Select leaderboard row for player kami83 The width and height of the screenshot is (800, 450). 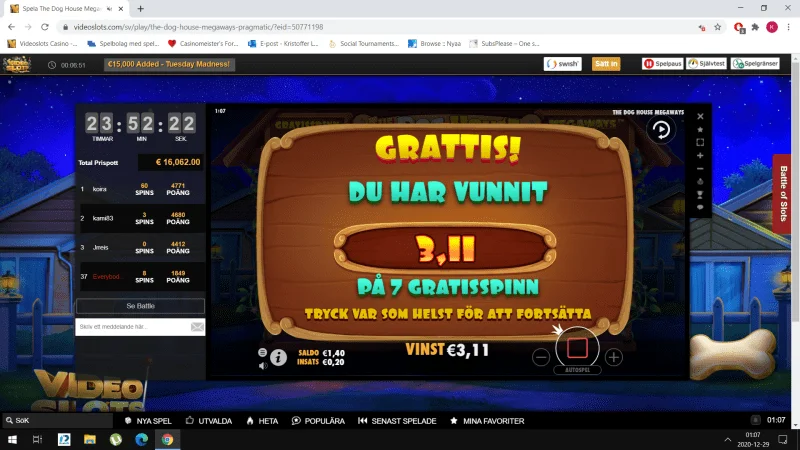140,218
